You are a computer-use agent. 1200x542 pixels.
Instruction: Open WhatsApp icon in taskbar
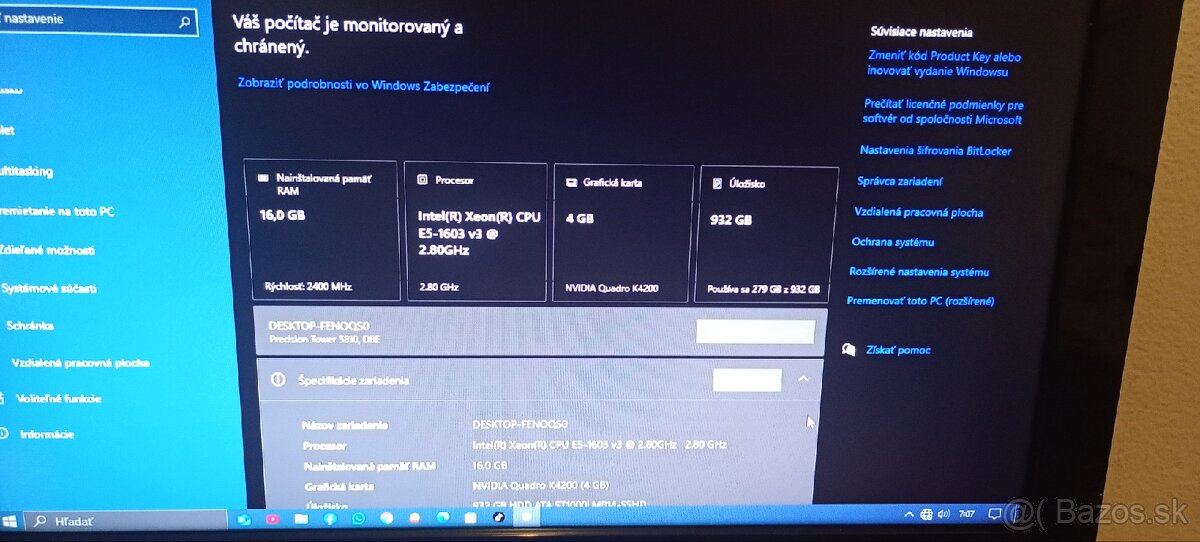click(x=358, y=519)
